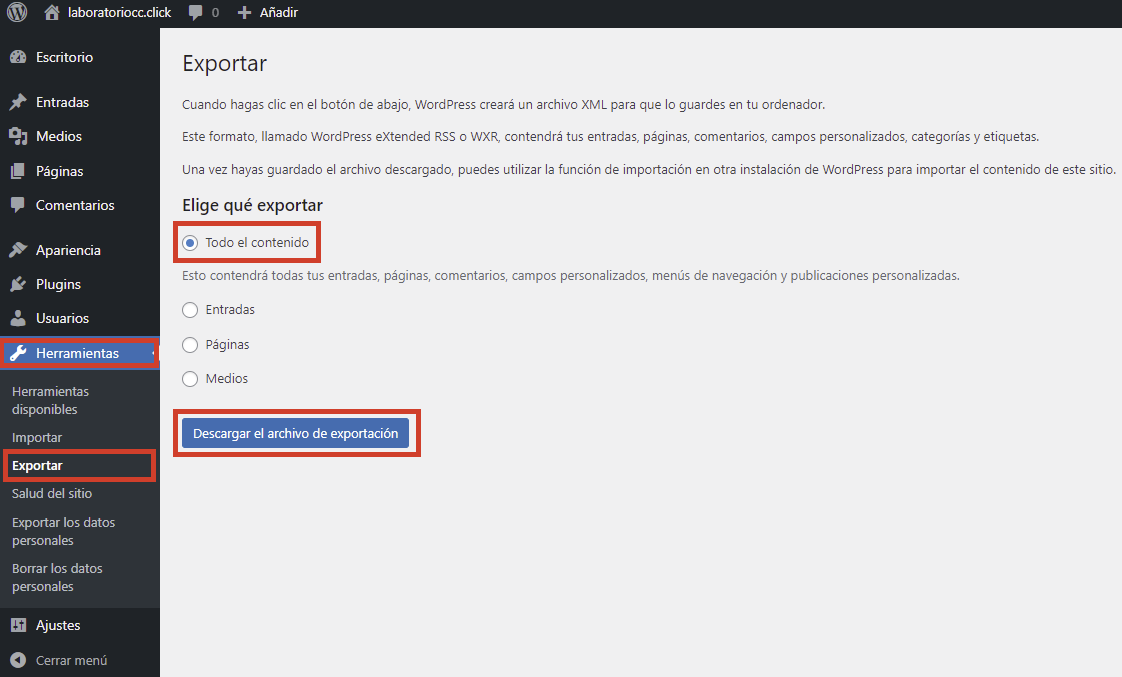
Task: Click the Elige qué exportar heading
Action: pos(253,205)
